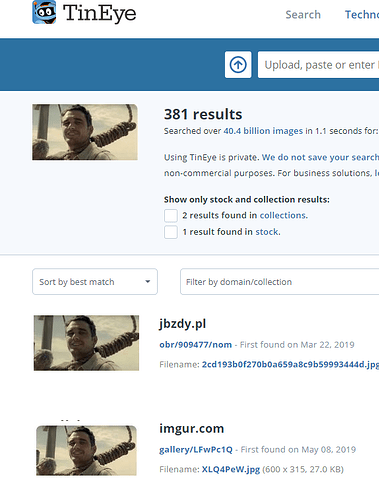379x500 pixels.
Task: Click the TinEye robot logo icon
Action: pos(44,12)
